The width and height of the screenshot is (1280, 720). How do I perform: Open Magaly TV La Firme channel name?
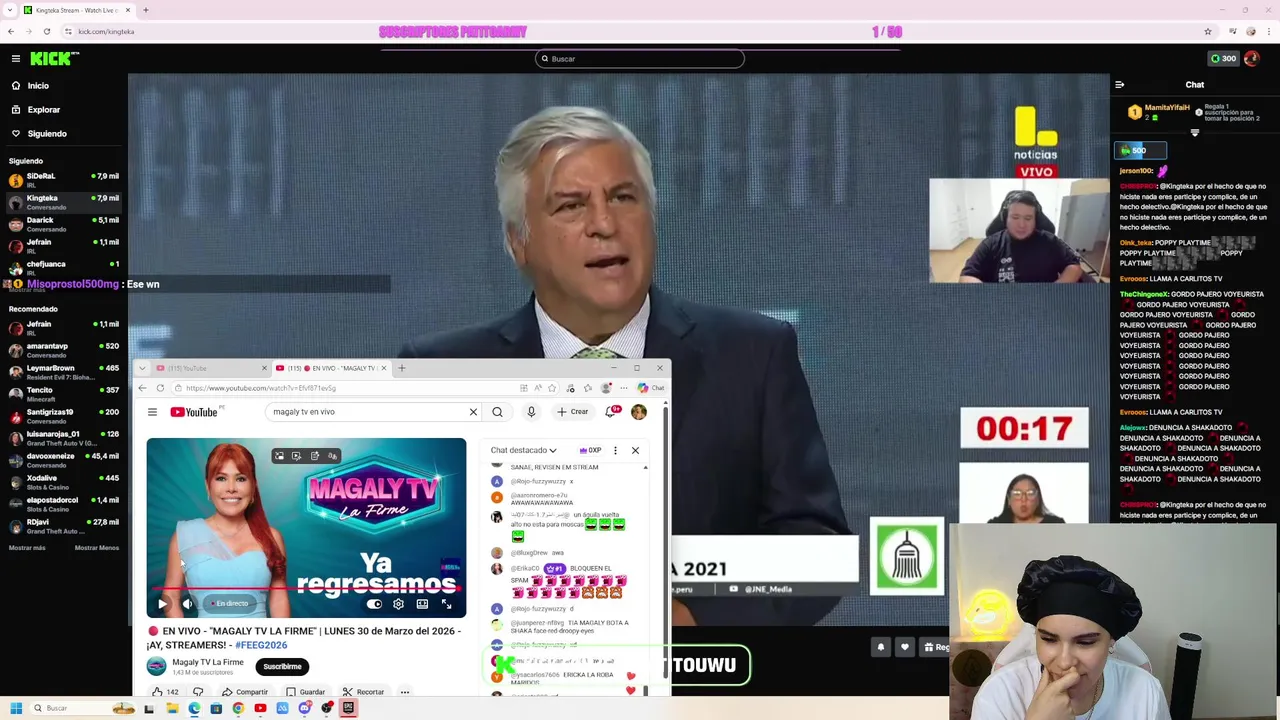[x=208, y=662]
